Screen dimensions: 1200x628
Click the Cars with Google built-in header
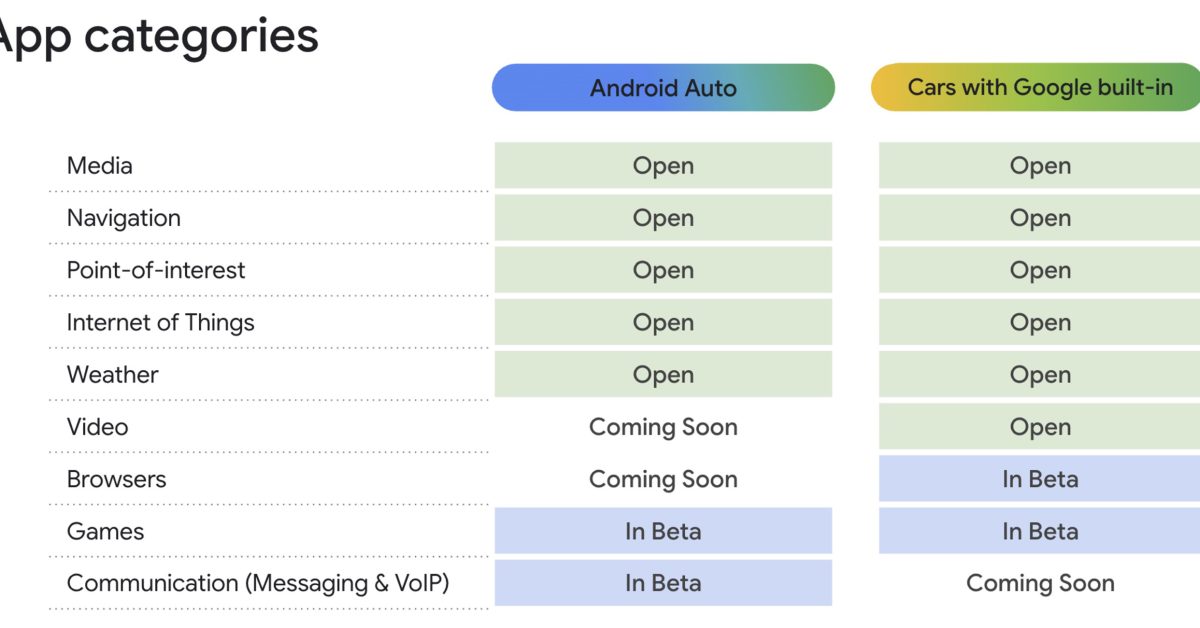tap(1039, 88)
